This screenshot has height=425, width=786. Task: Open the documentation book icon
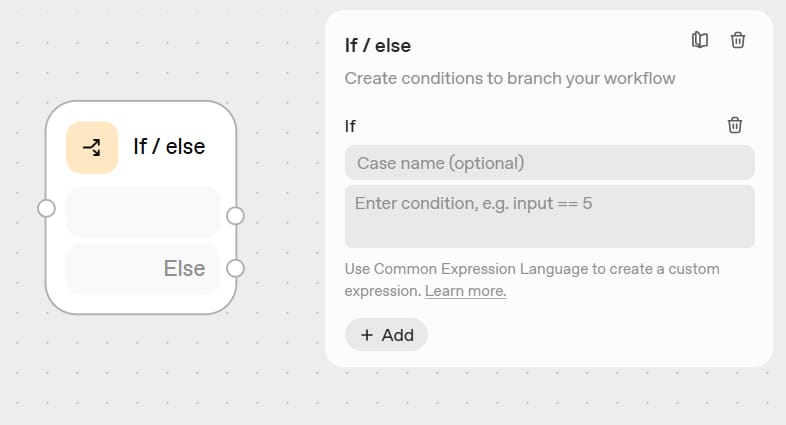pyautogui.click(x=700, y=40)
